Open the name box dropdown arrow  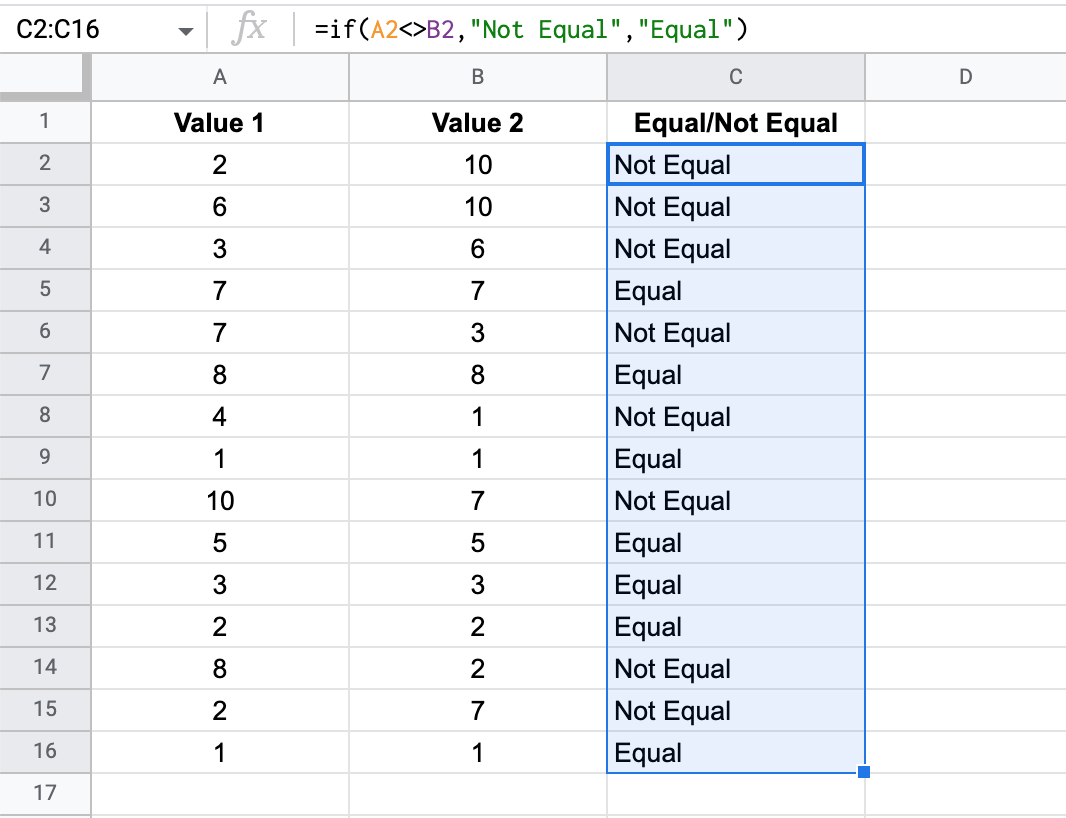[185, 30]
